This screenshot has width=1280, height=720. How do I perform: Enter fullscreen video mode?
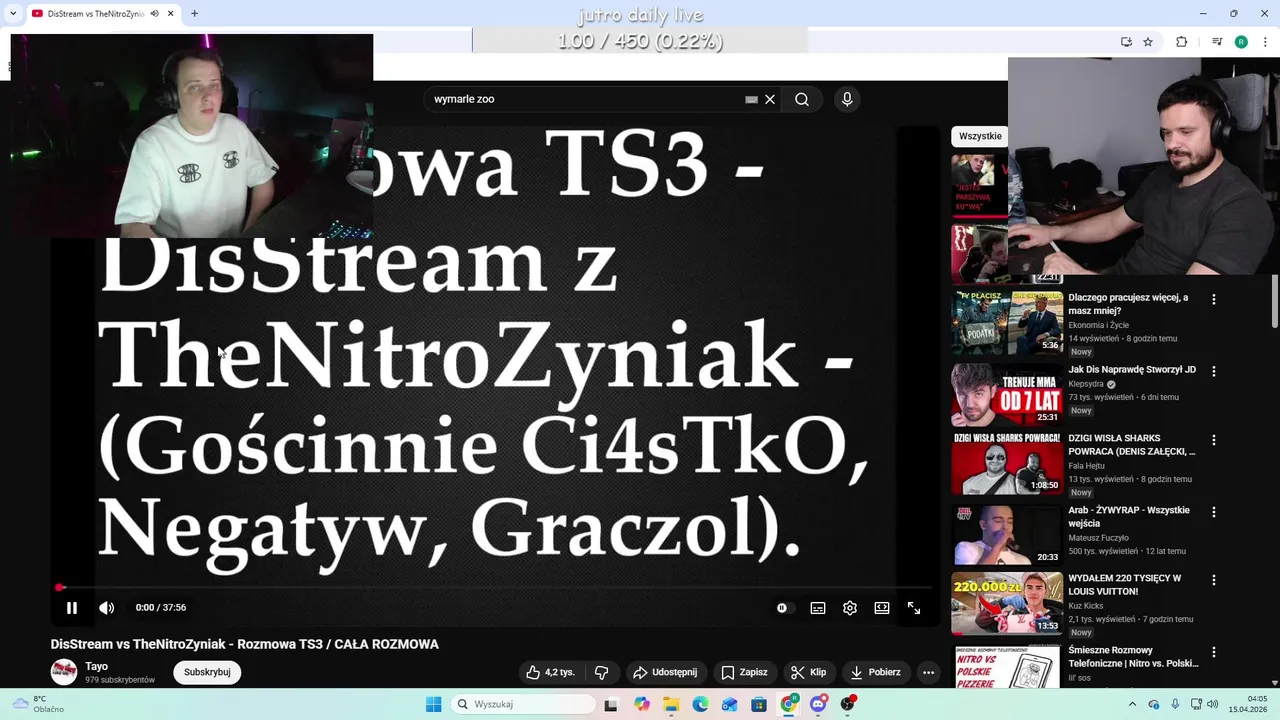(x=914, y=608)
